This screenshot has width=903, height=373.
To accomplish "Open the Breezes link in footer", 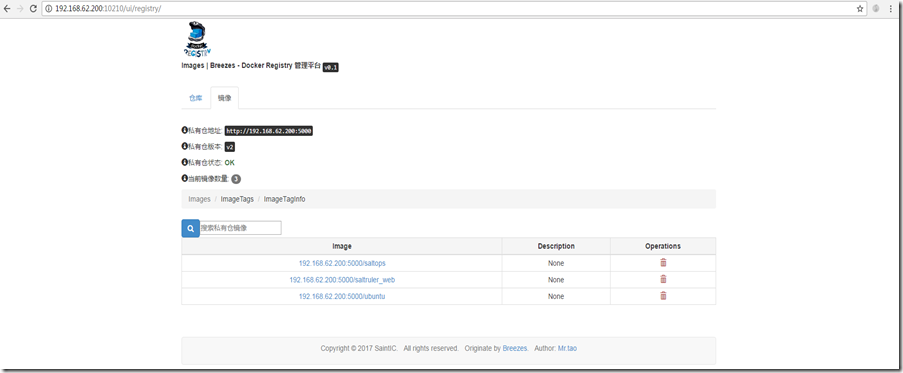I will [x=515, y=348].
